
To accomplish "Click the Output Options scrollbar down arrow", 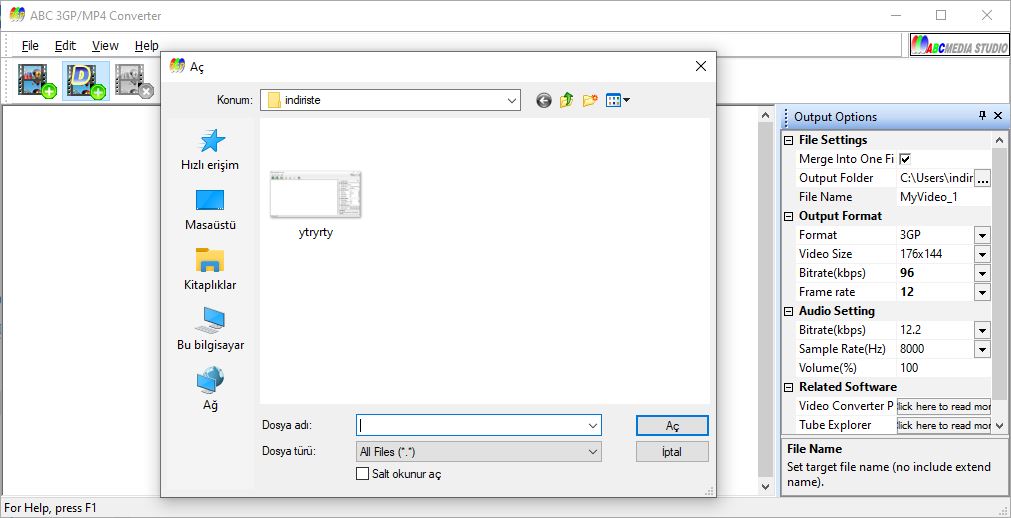I will click(999, 425).
